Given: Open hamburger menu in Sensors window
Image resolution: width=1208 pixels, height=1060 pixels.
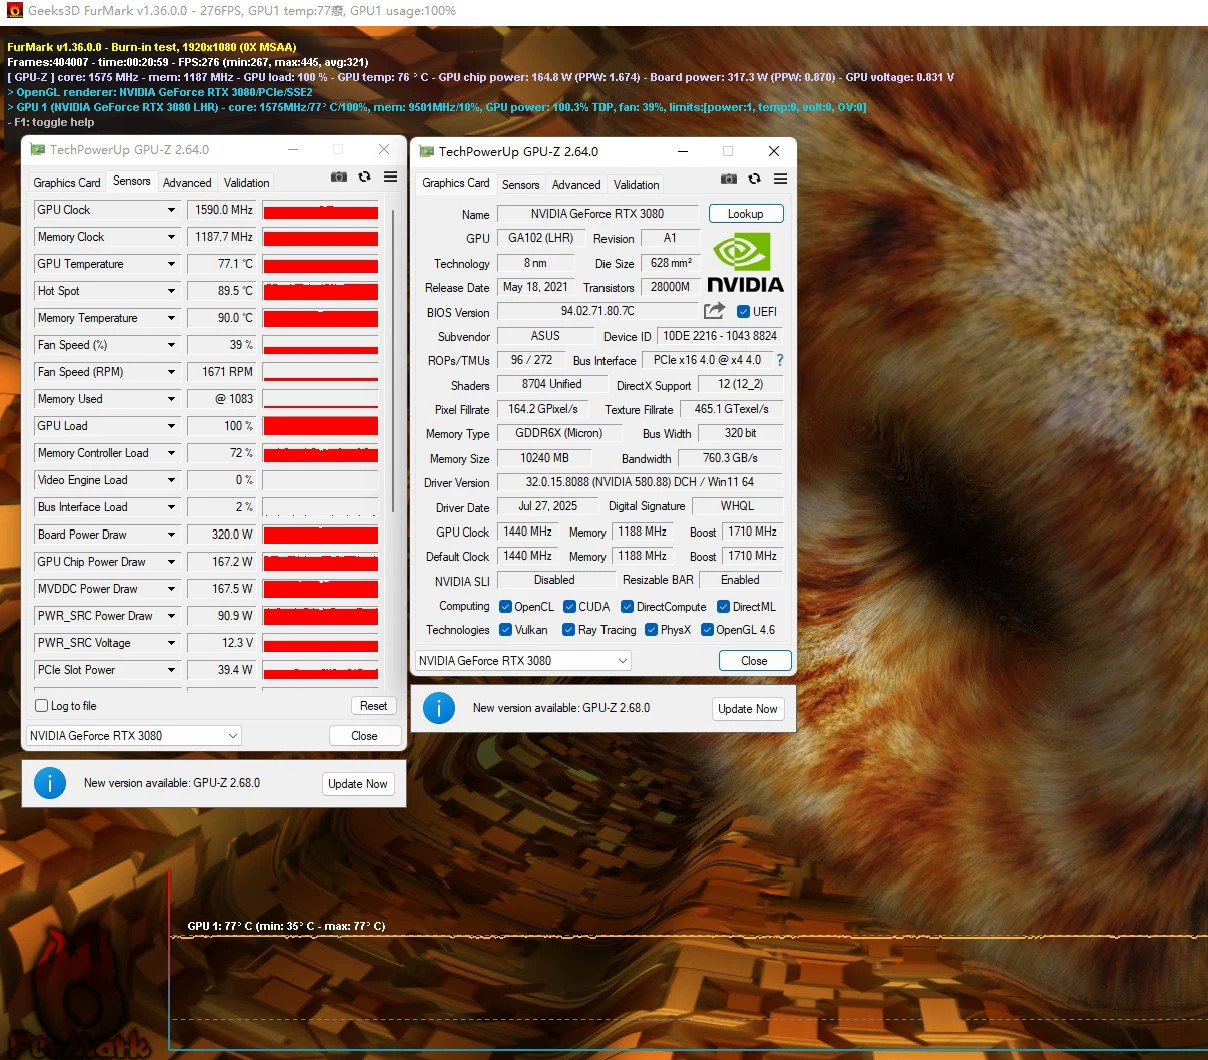Looking at the screenshot, I should [391, 177].
